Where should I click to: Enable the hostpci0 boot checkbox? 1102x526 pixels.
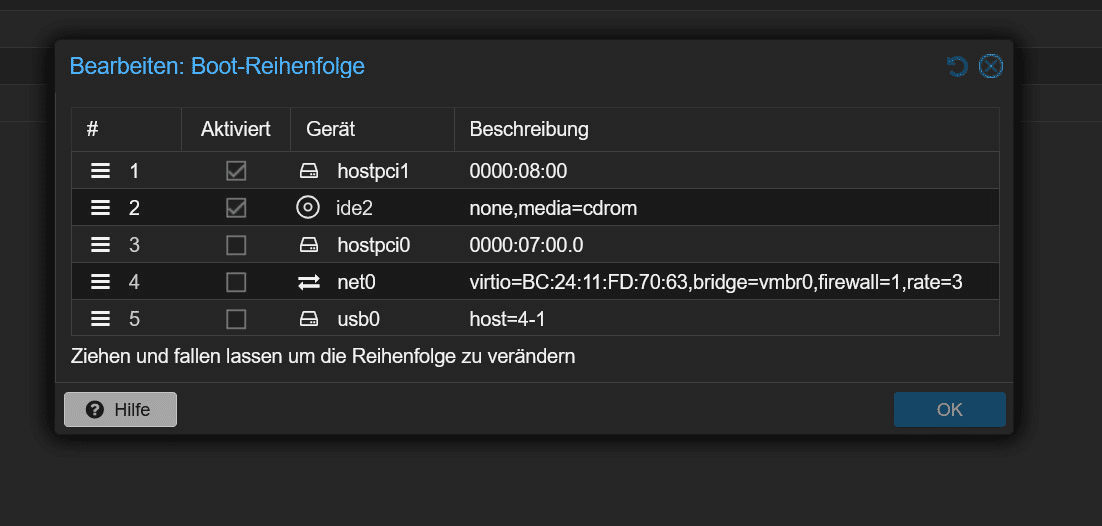[x=236, y=245]
